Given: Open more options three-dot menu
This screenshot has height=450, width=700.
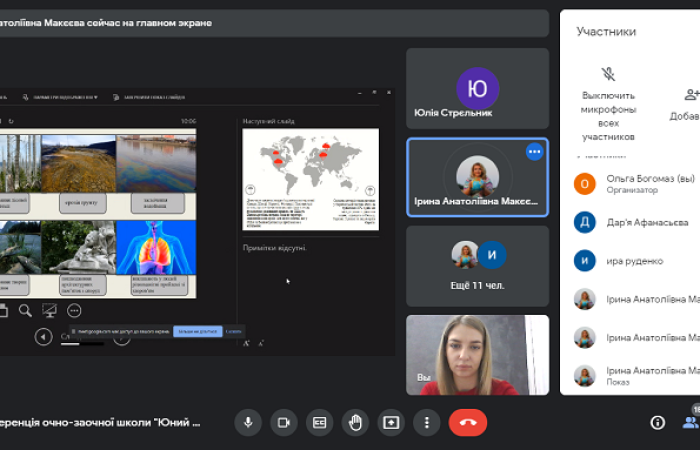Looking at the screenshot, I should (427, 422).
